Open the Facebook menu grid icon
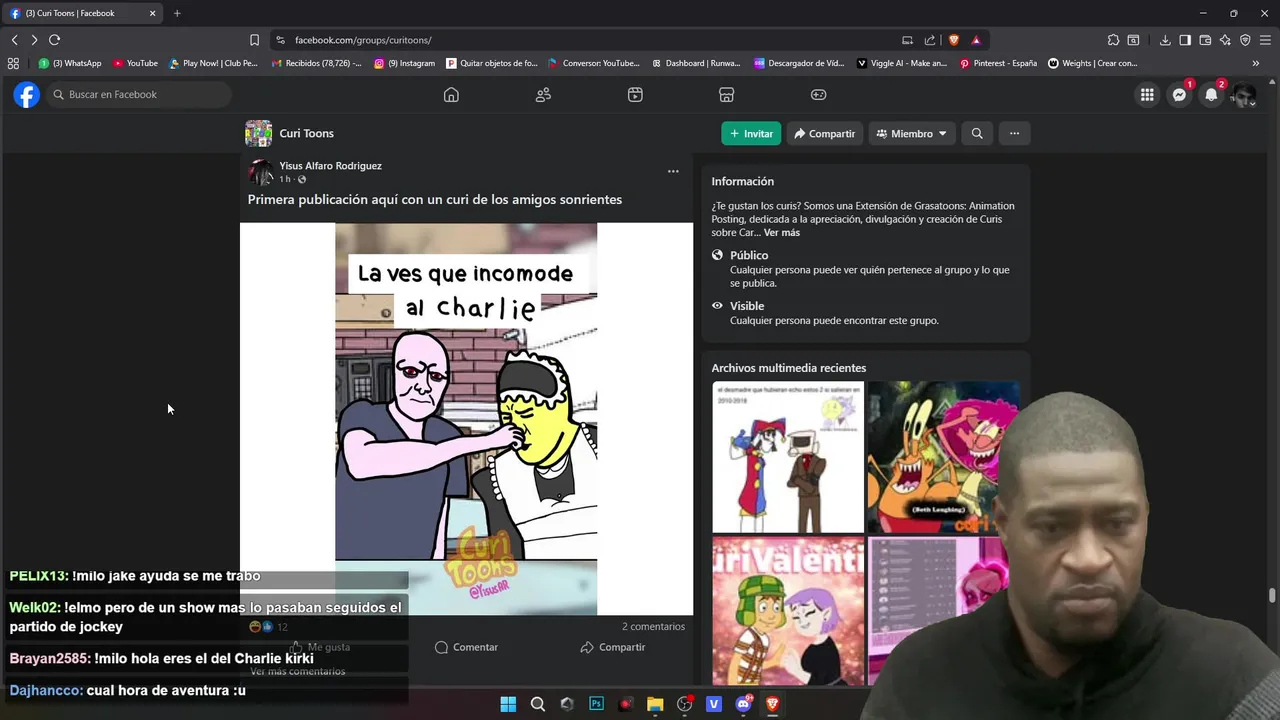The width and height of the screenshot is (1280, 720). (x=1147, y=94)
